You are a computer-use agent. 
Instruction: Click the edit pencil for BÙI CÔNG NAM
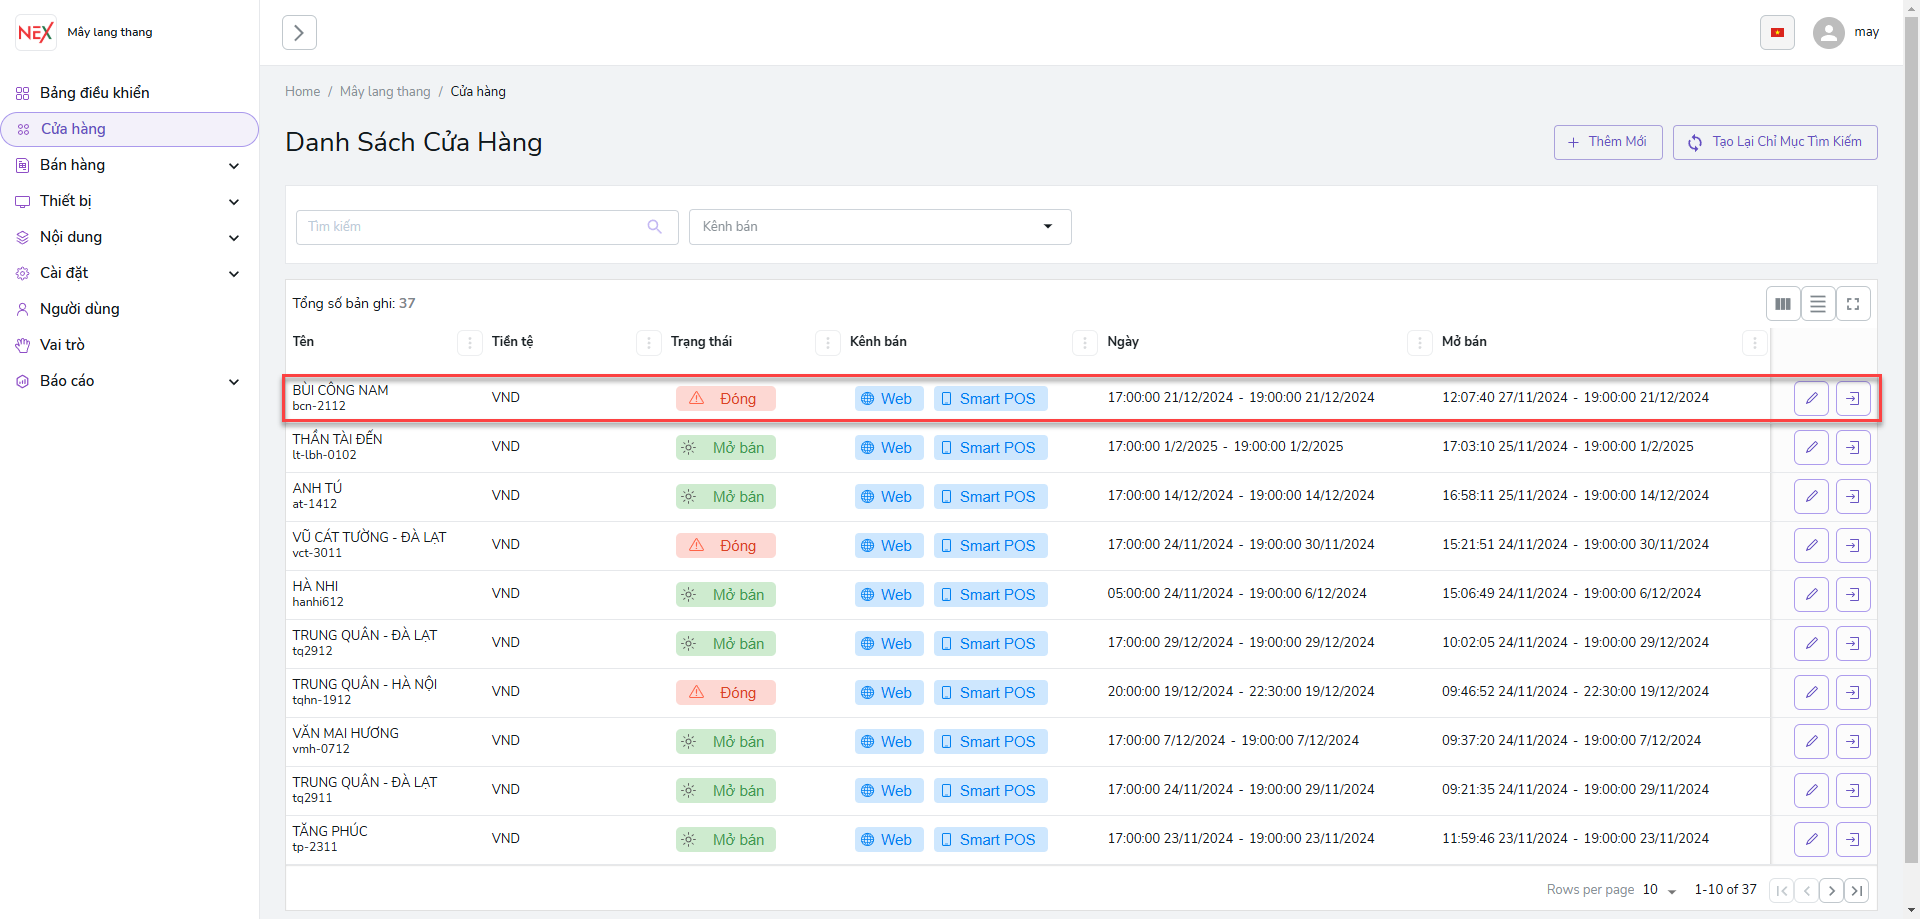pos(1811,398)
